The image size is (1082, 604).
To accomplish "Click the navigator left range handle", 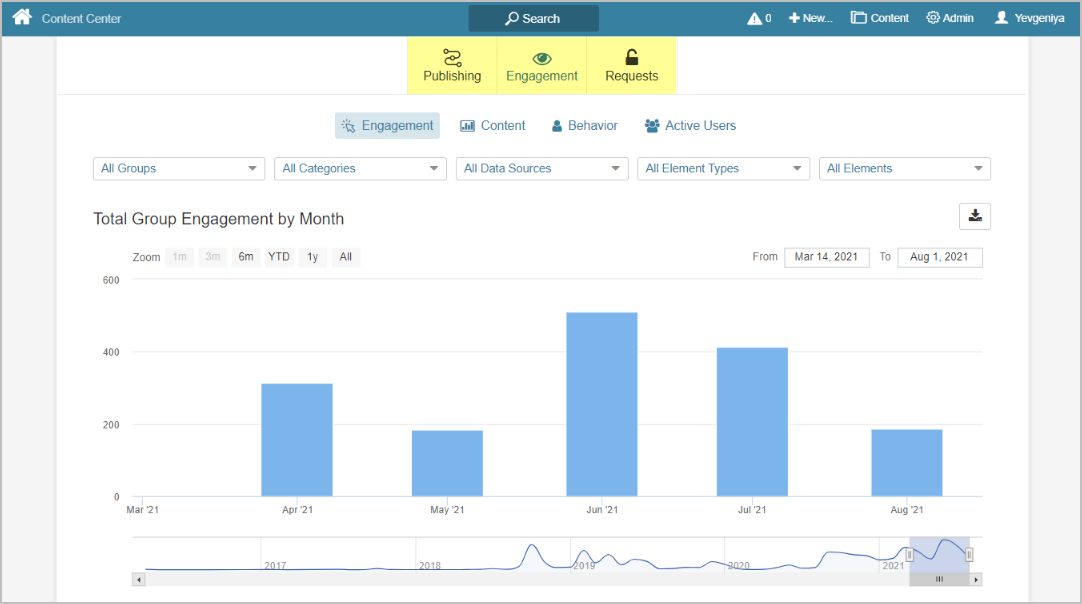I will click(x=909, y=554).
